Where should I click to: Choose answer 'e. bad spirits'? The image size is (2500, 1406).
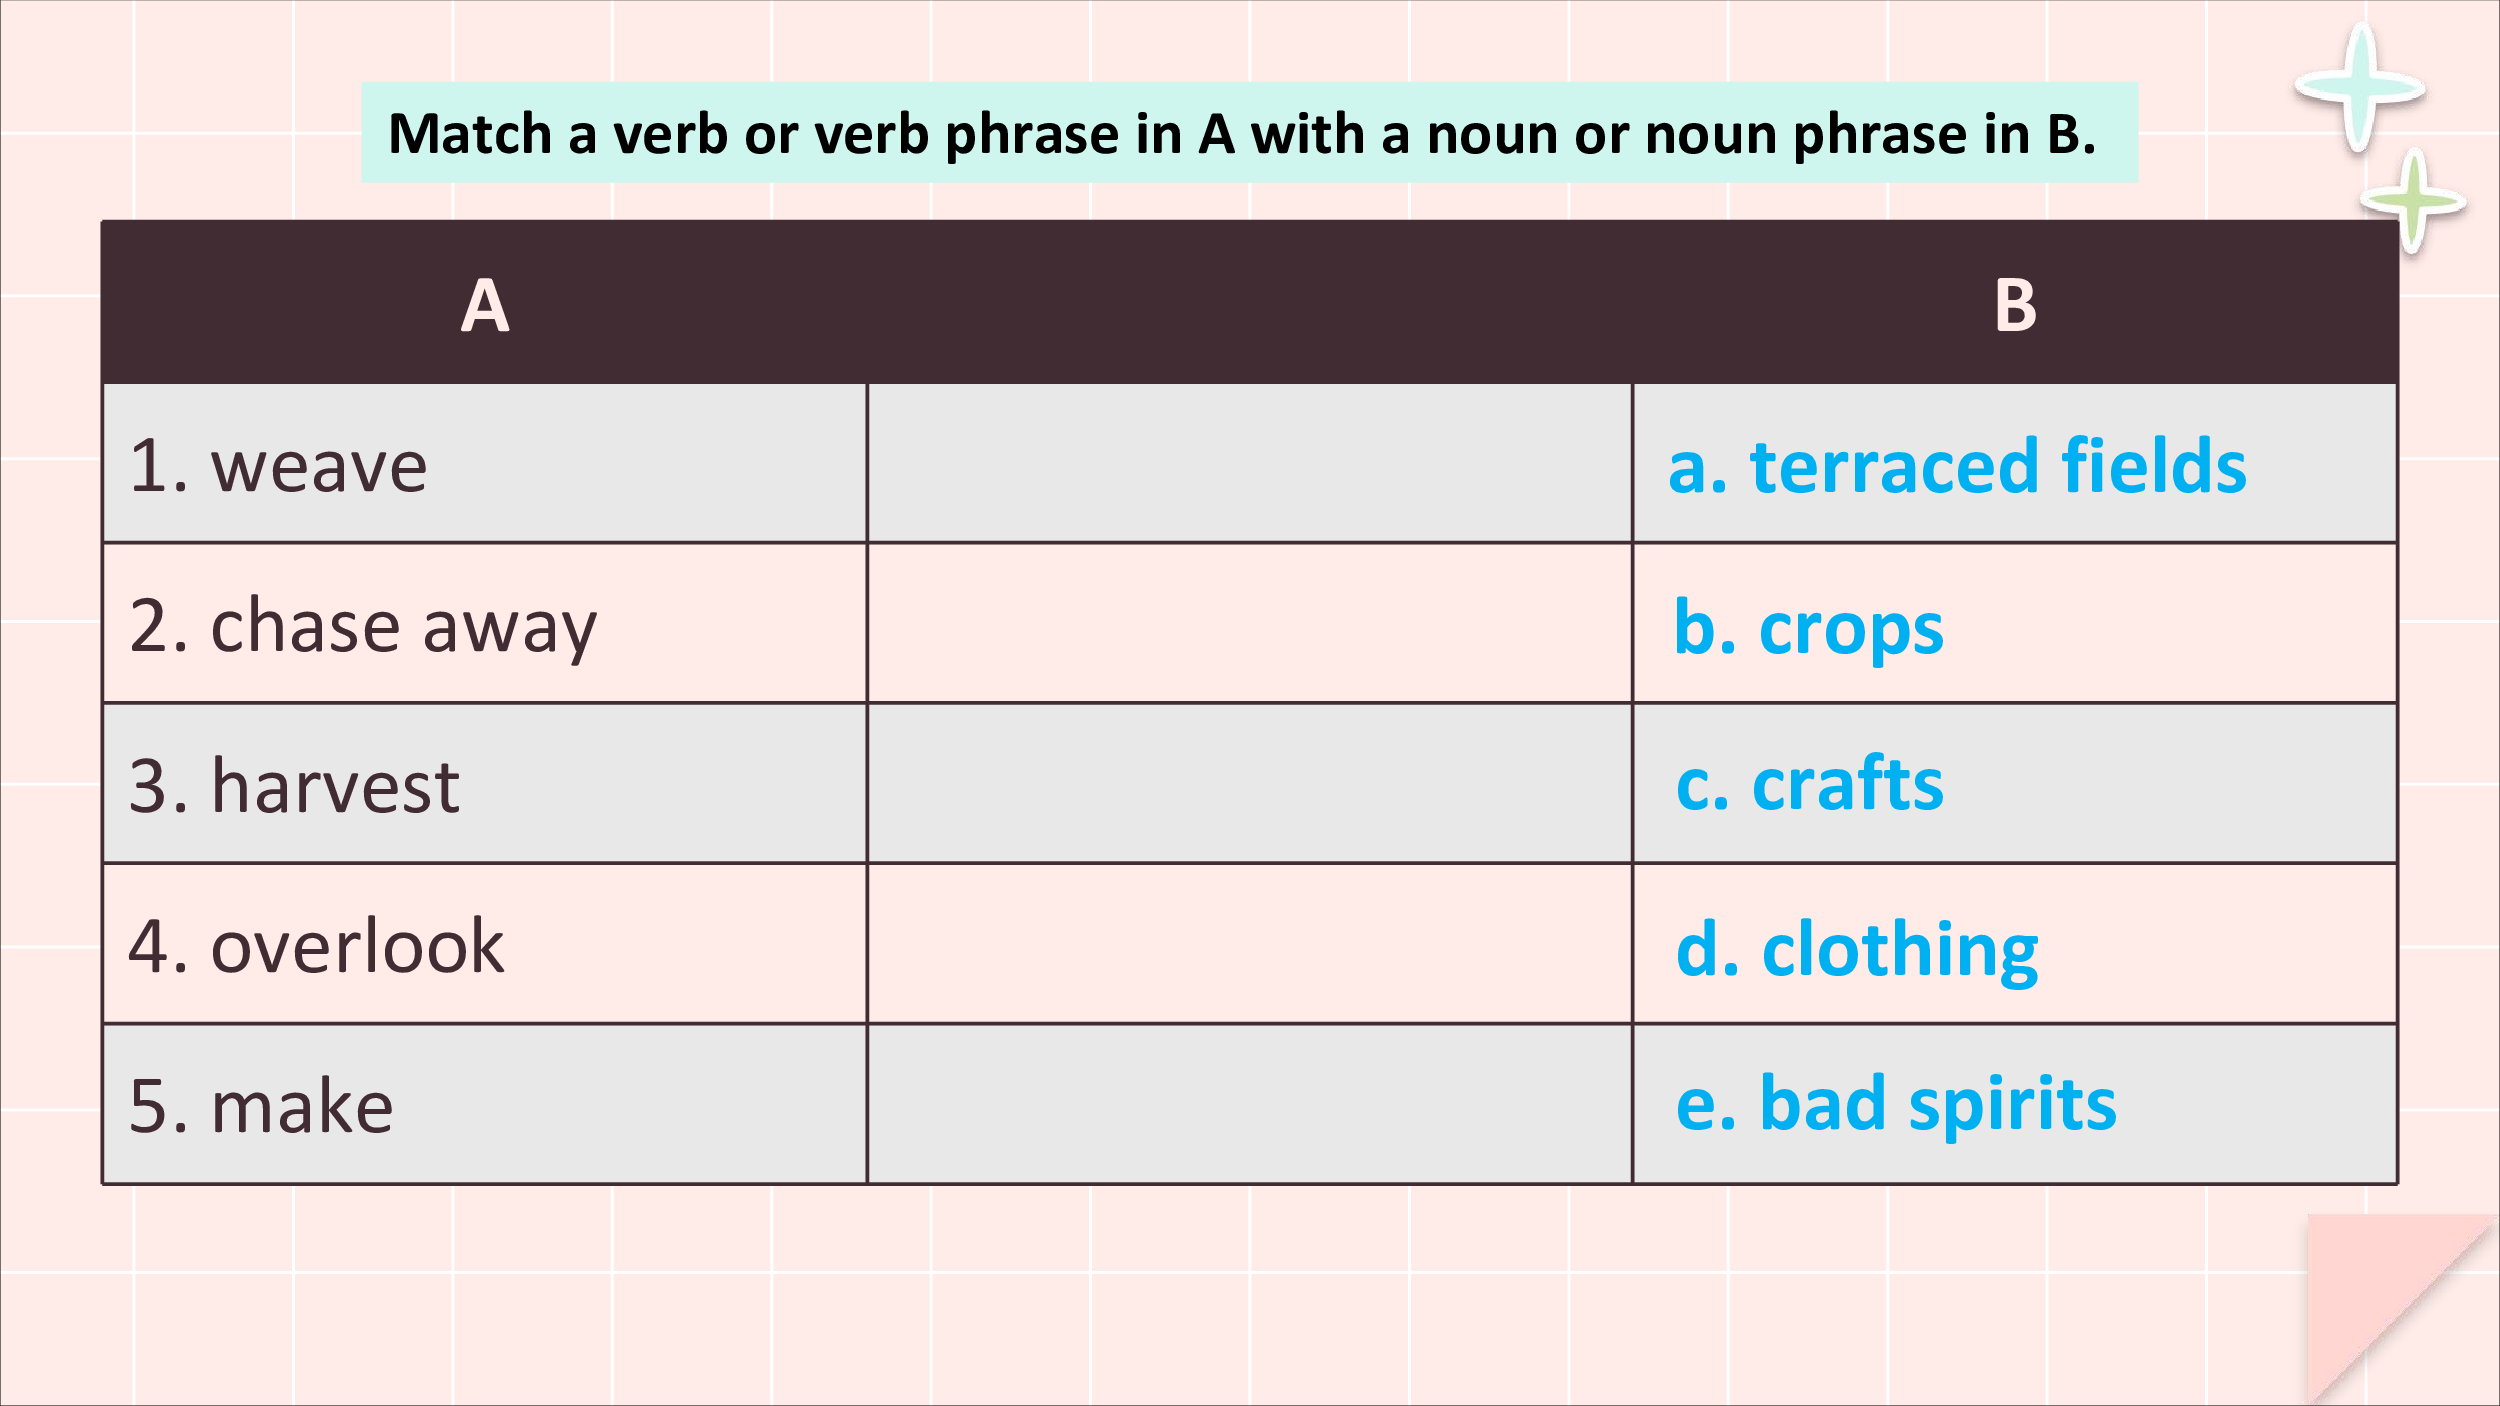1896,1104
